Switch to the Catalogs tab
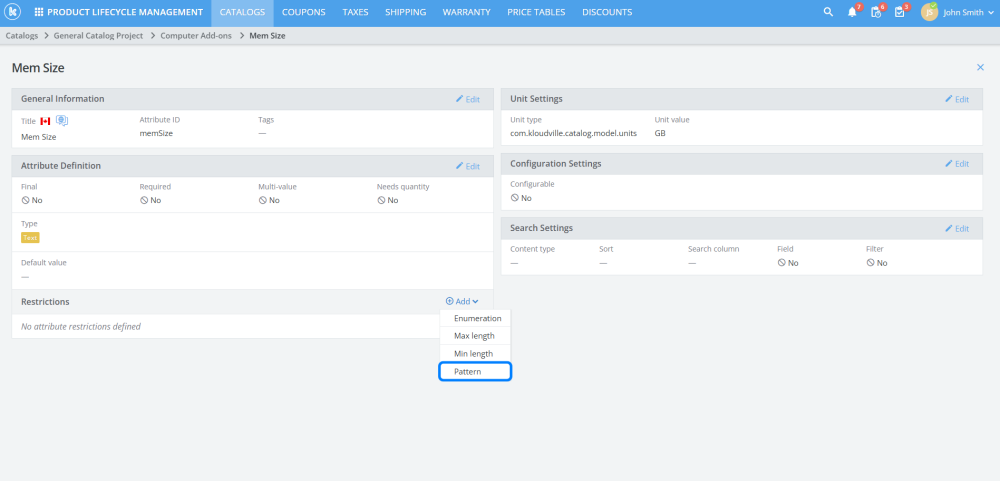This screenshot has width=1000, height=481. point(242,12)
